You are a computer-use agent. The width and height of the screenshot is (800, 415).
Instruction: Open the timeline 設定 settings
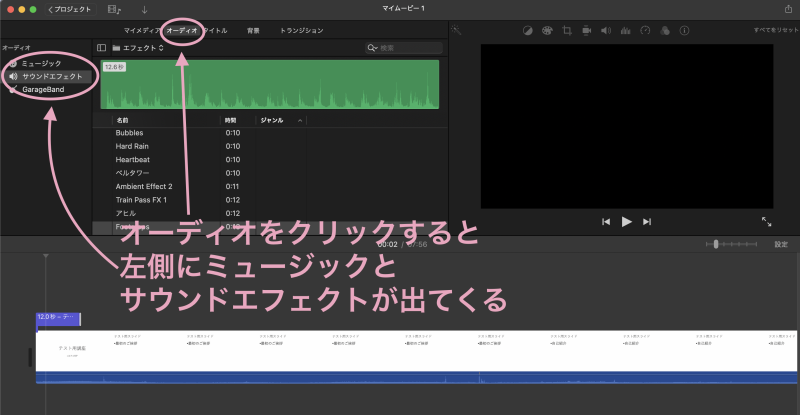point(781,245)
